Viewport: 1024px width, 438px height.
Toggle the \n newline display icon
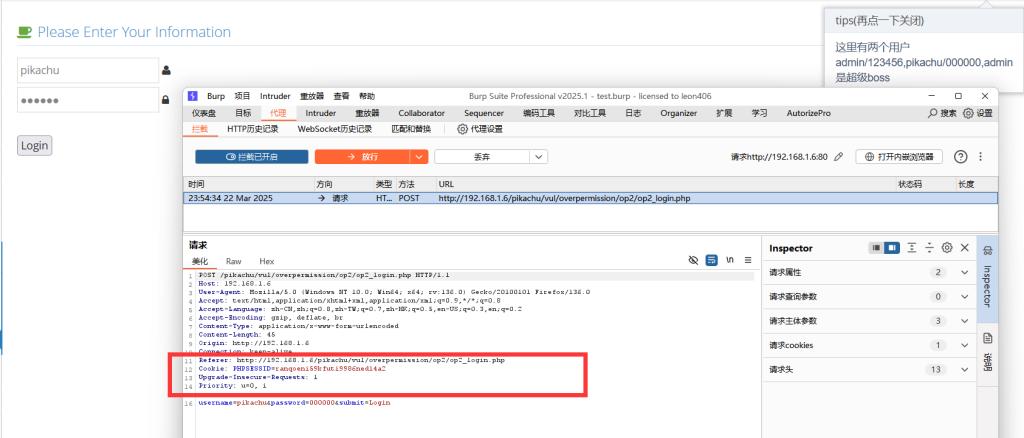pyautogui.click(x=730, y=260)
